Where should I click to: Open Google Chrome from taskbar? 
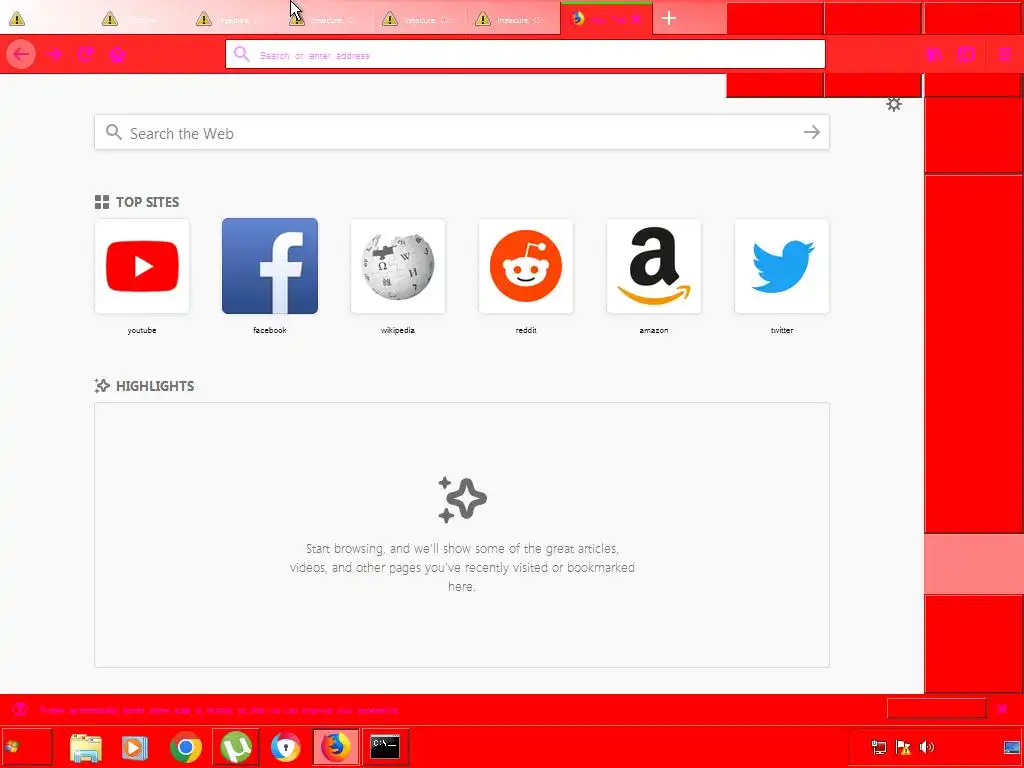185,747
